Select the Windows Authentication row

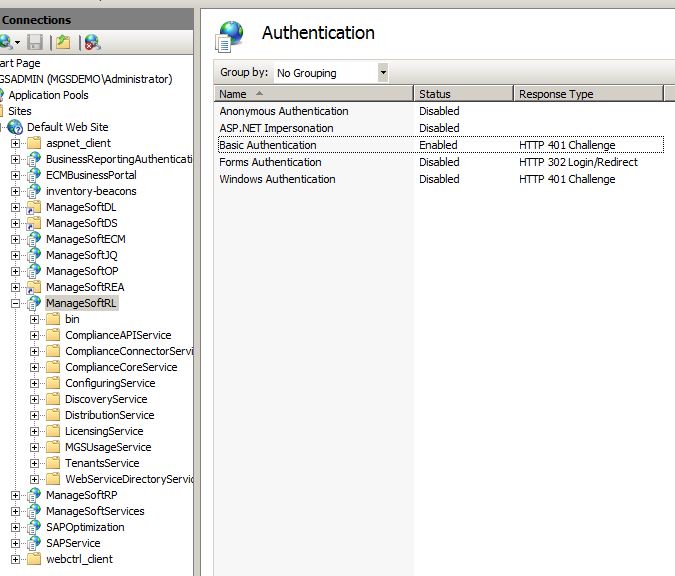(441, 179)
